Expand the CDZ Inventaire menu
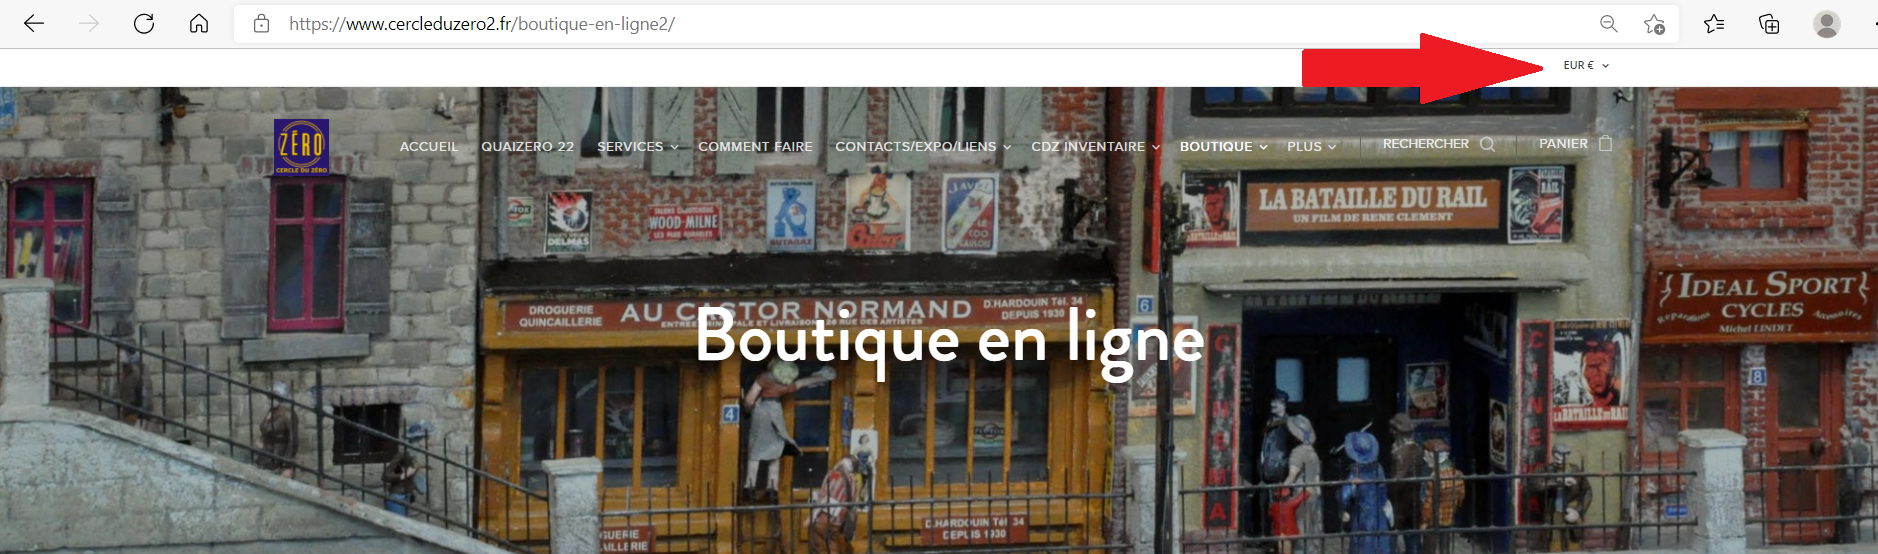 pyautogui.click(x=1095, y=147)
